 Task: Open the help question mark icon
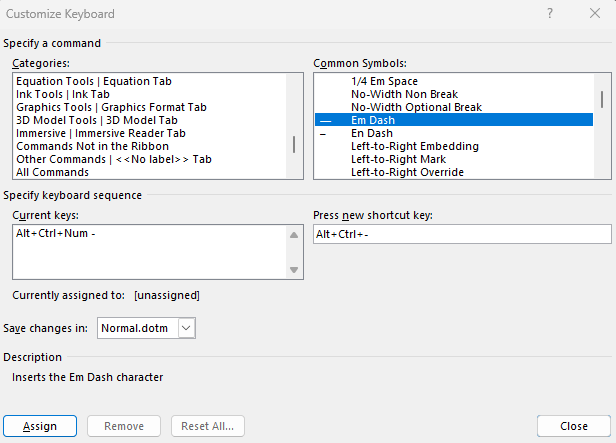pyautogui.click(x=550, y=14)
